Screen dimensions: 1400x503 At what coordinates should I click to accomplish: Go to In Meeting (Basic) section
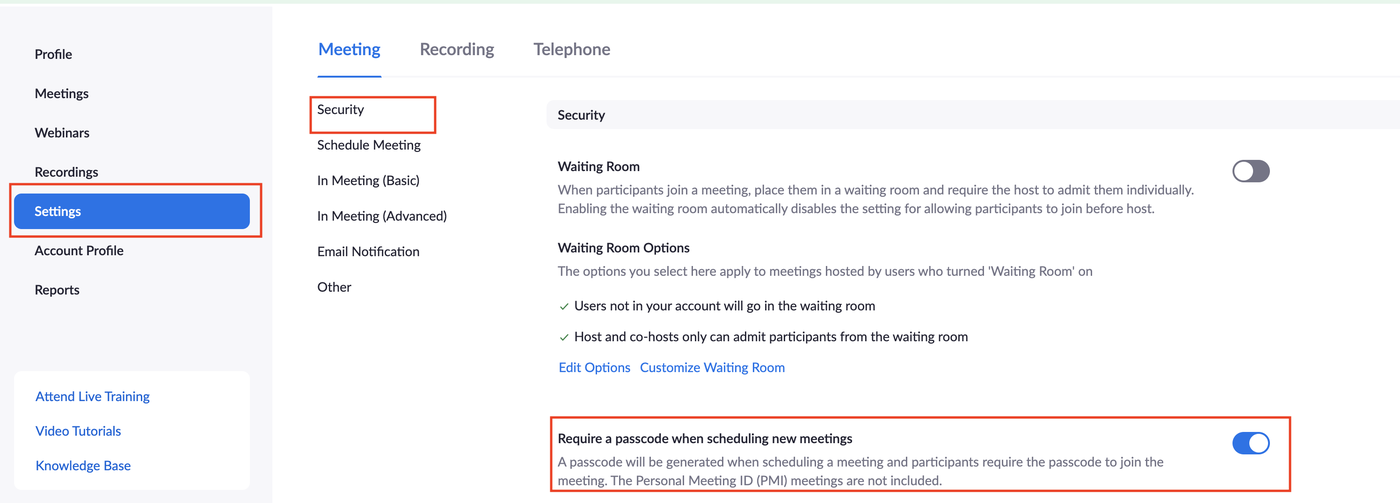point(368,181)
